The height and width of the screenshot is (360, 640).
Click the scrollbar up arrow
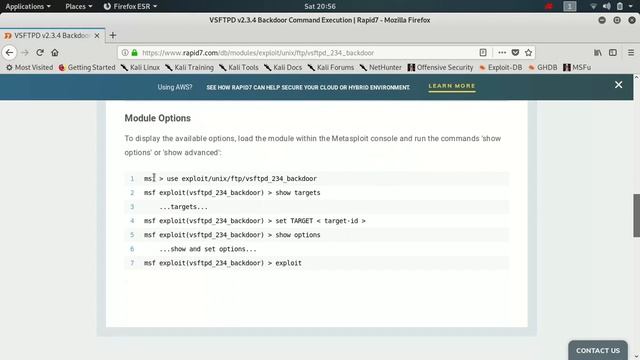point(636,77)
